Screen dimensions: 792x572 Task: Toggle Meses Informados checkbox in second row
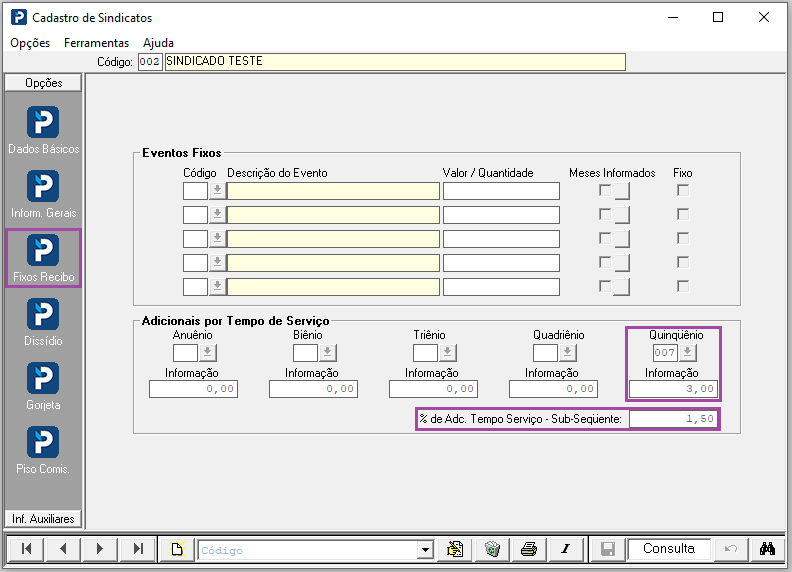(x=605, y=214)
